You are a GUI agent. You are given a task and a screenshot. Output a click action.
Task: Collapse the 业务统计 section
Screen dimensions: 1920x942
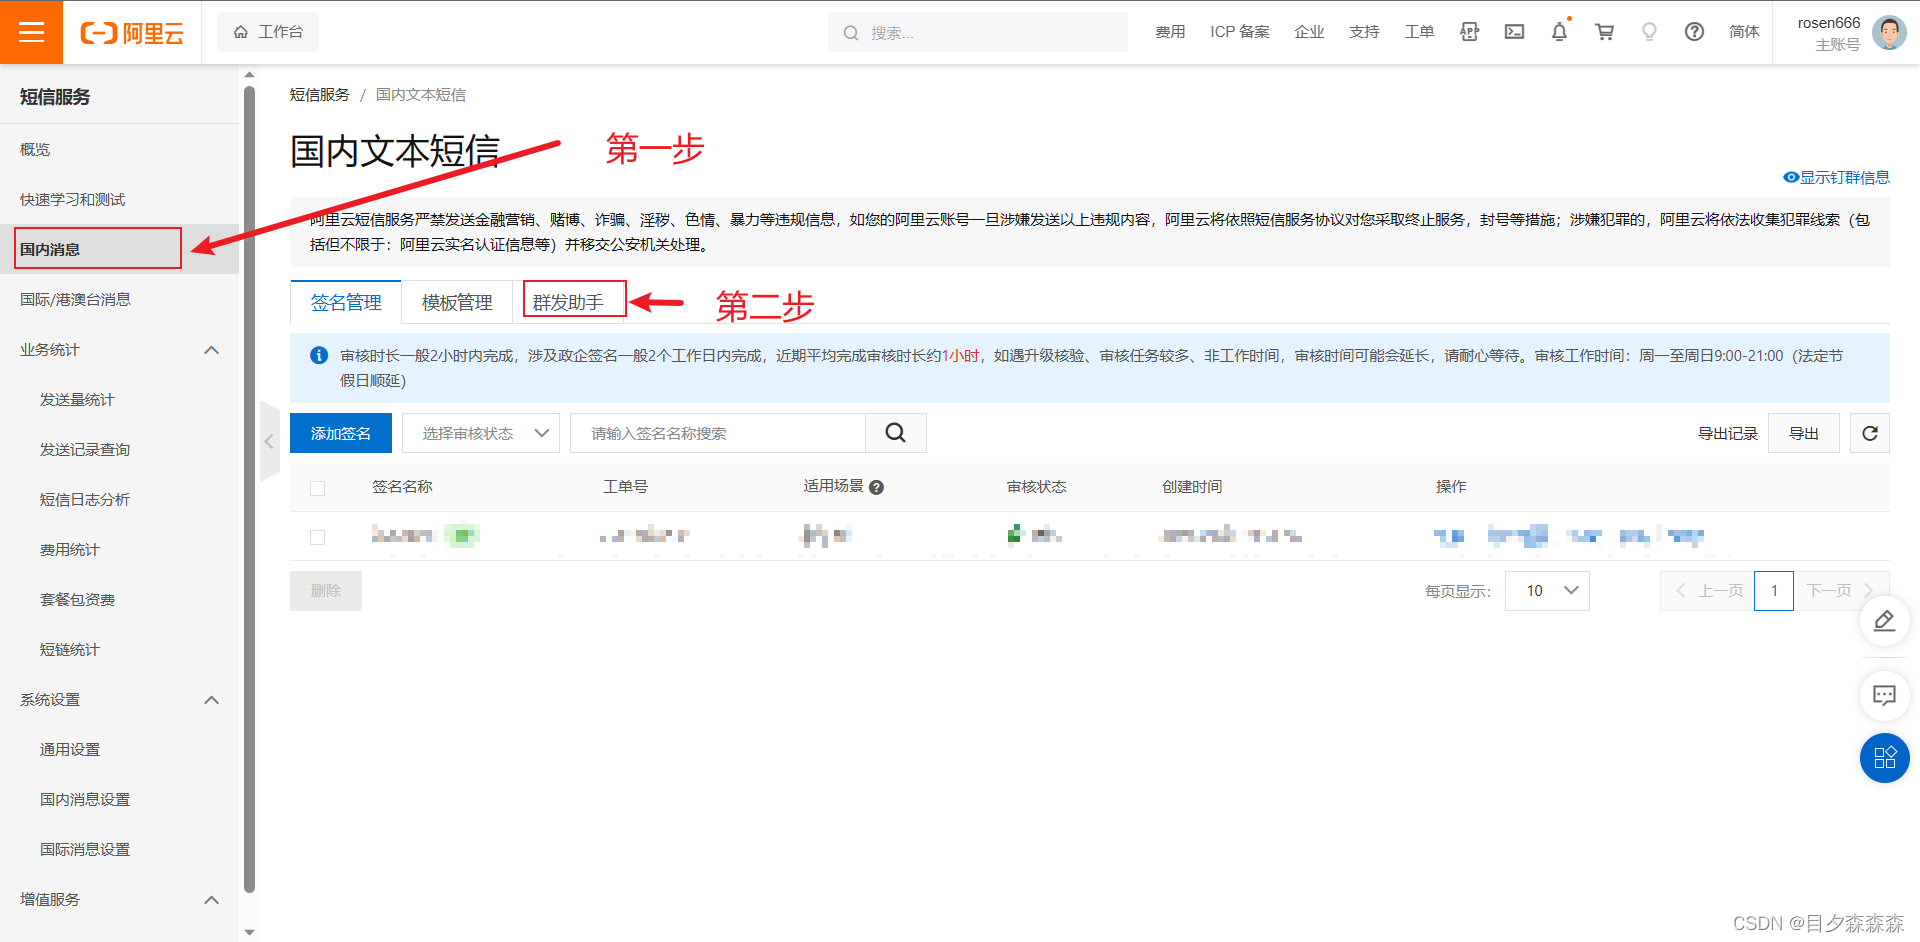coord(211,349)
